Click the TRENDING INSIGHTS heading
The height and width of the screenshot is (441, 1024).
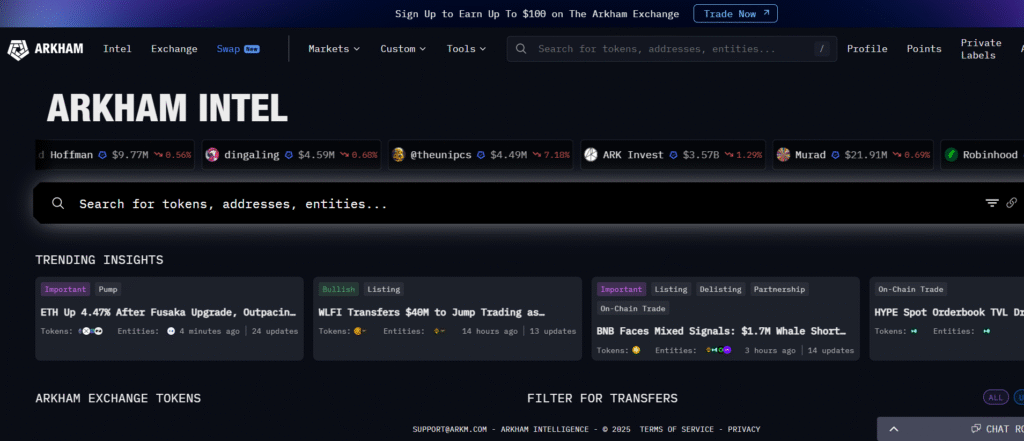(99, 260)
